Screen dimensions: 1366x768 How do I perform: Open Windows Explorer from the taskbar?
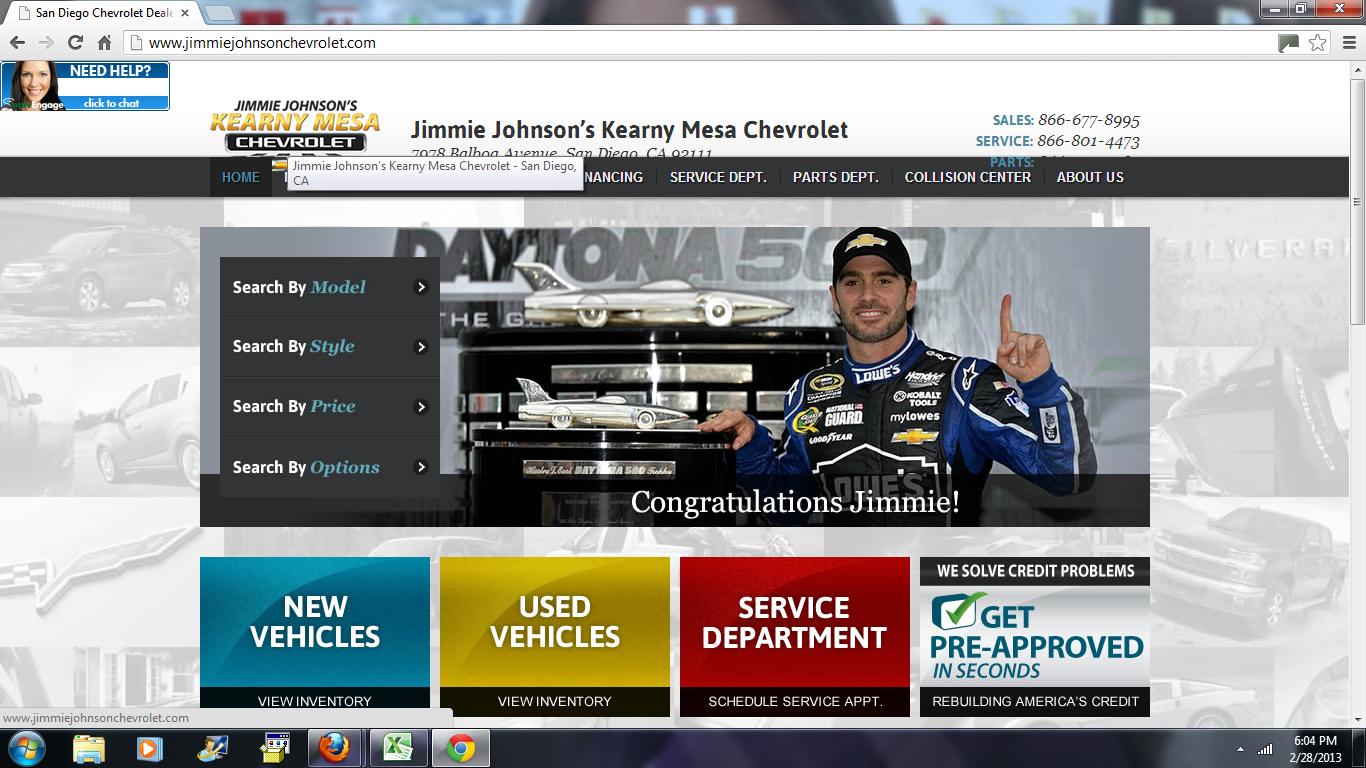(89, 747)
